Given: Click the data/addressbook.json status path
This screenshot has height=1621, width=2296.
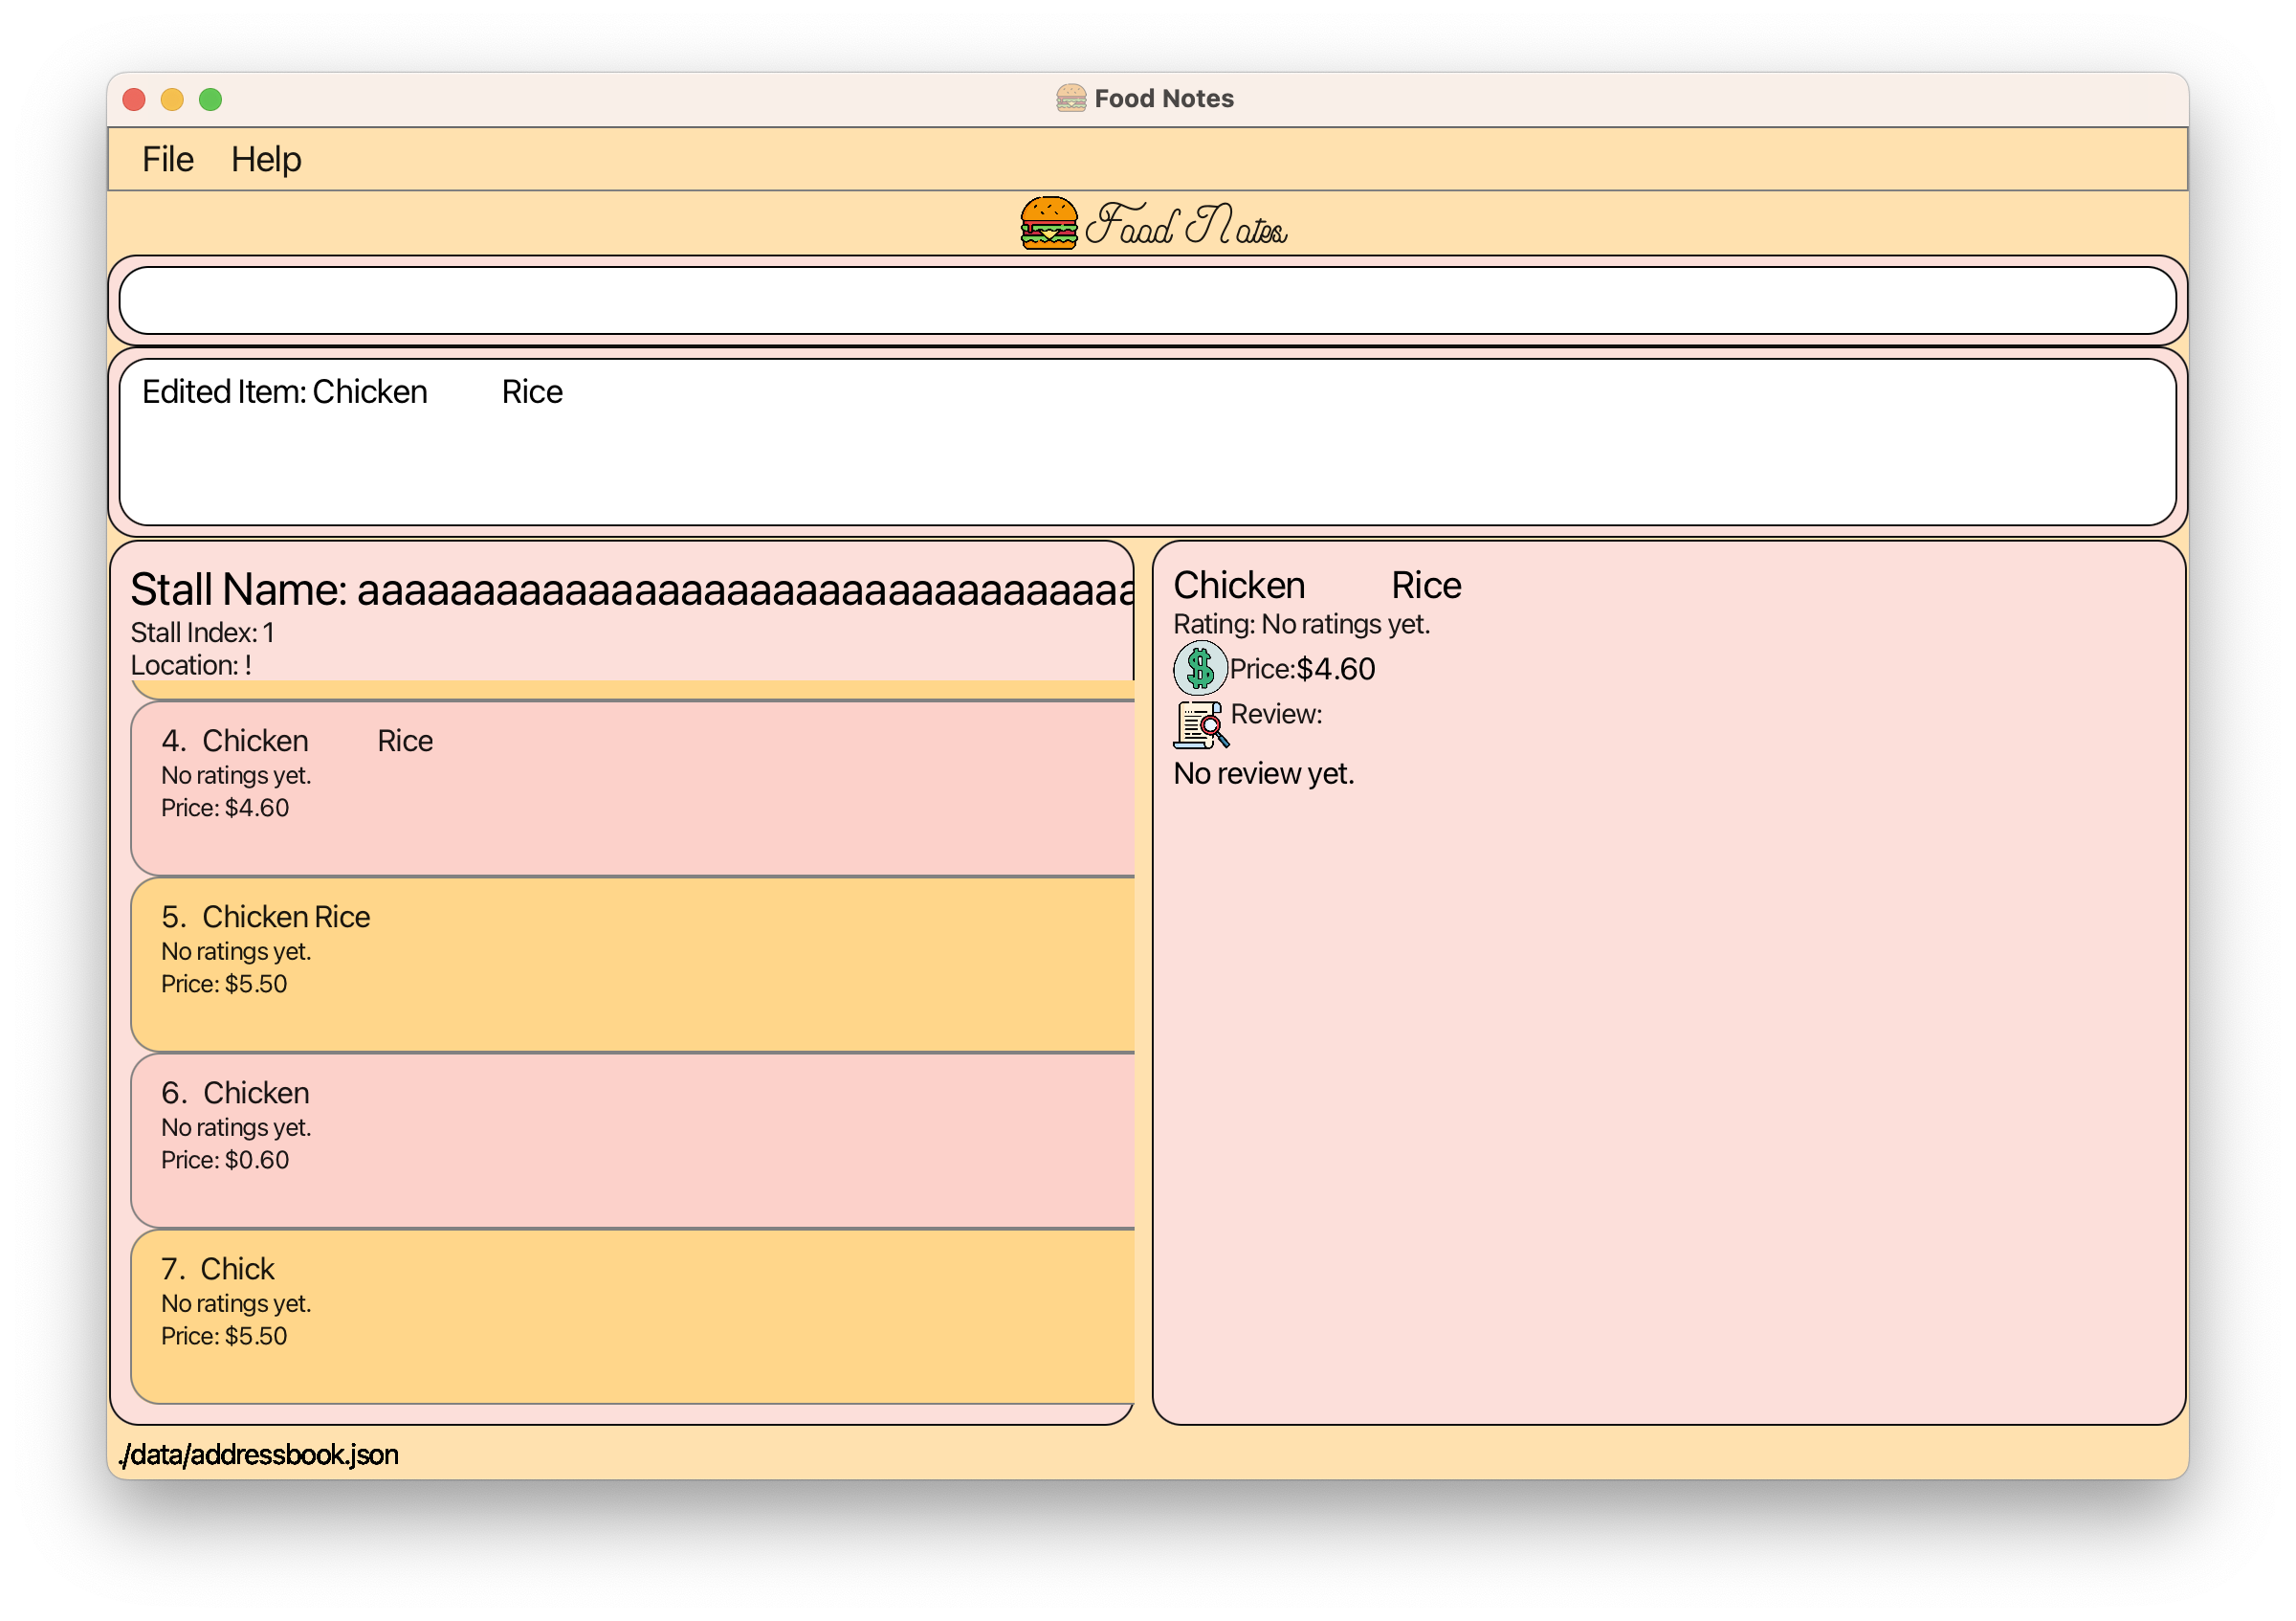Looking at the screenshot, I should pos(259,1454).
